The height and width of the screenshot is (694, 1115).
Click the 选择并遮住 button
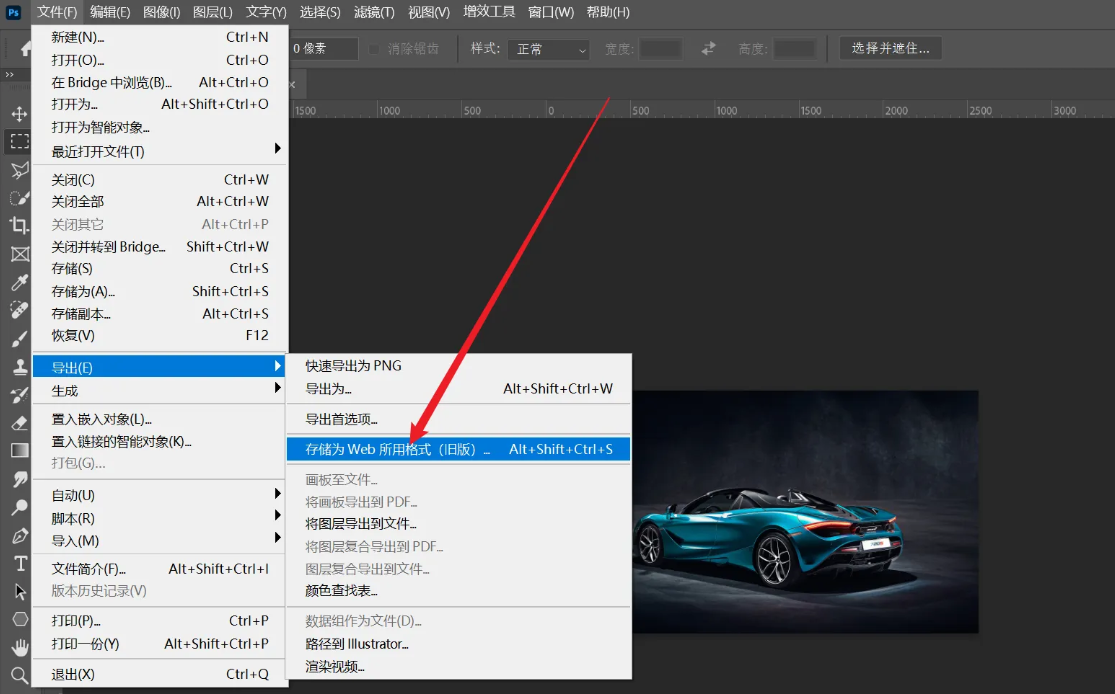890,48
